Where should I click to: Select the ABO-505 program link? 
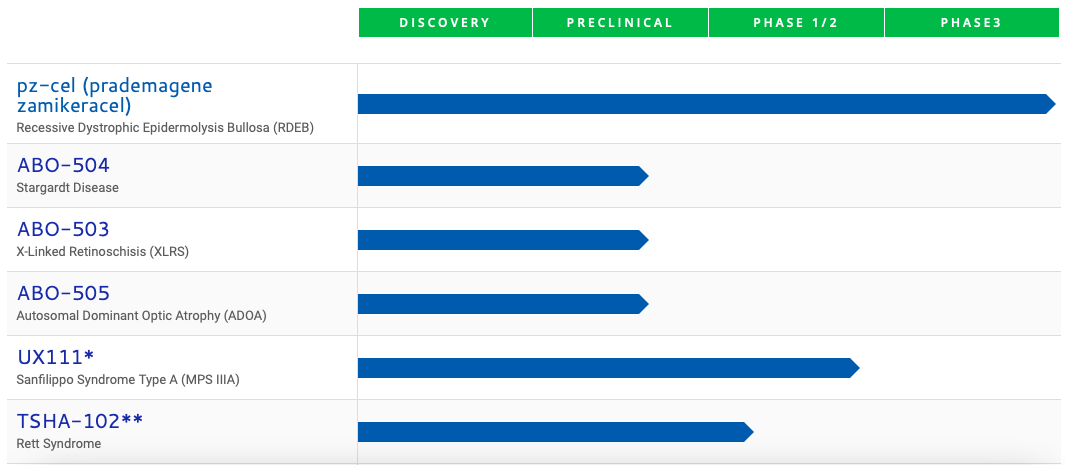[x=63, y=293]
